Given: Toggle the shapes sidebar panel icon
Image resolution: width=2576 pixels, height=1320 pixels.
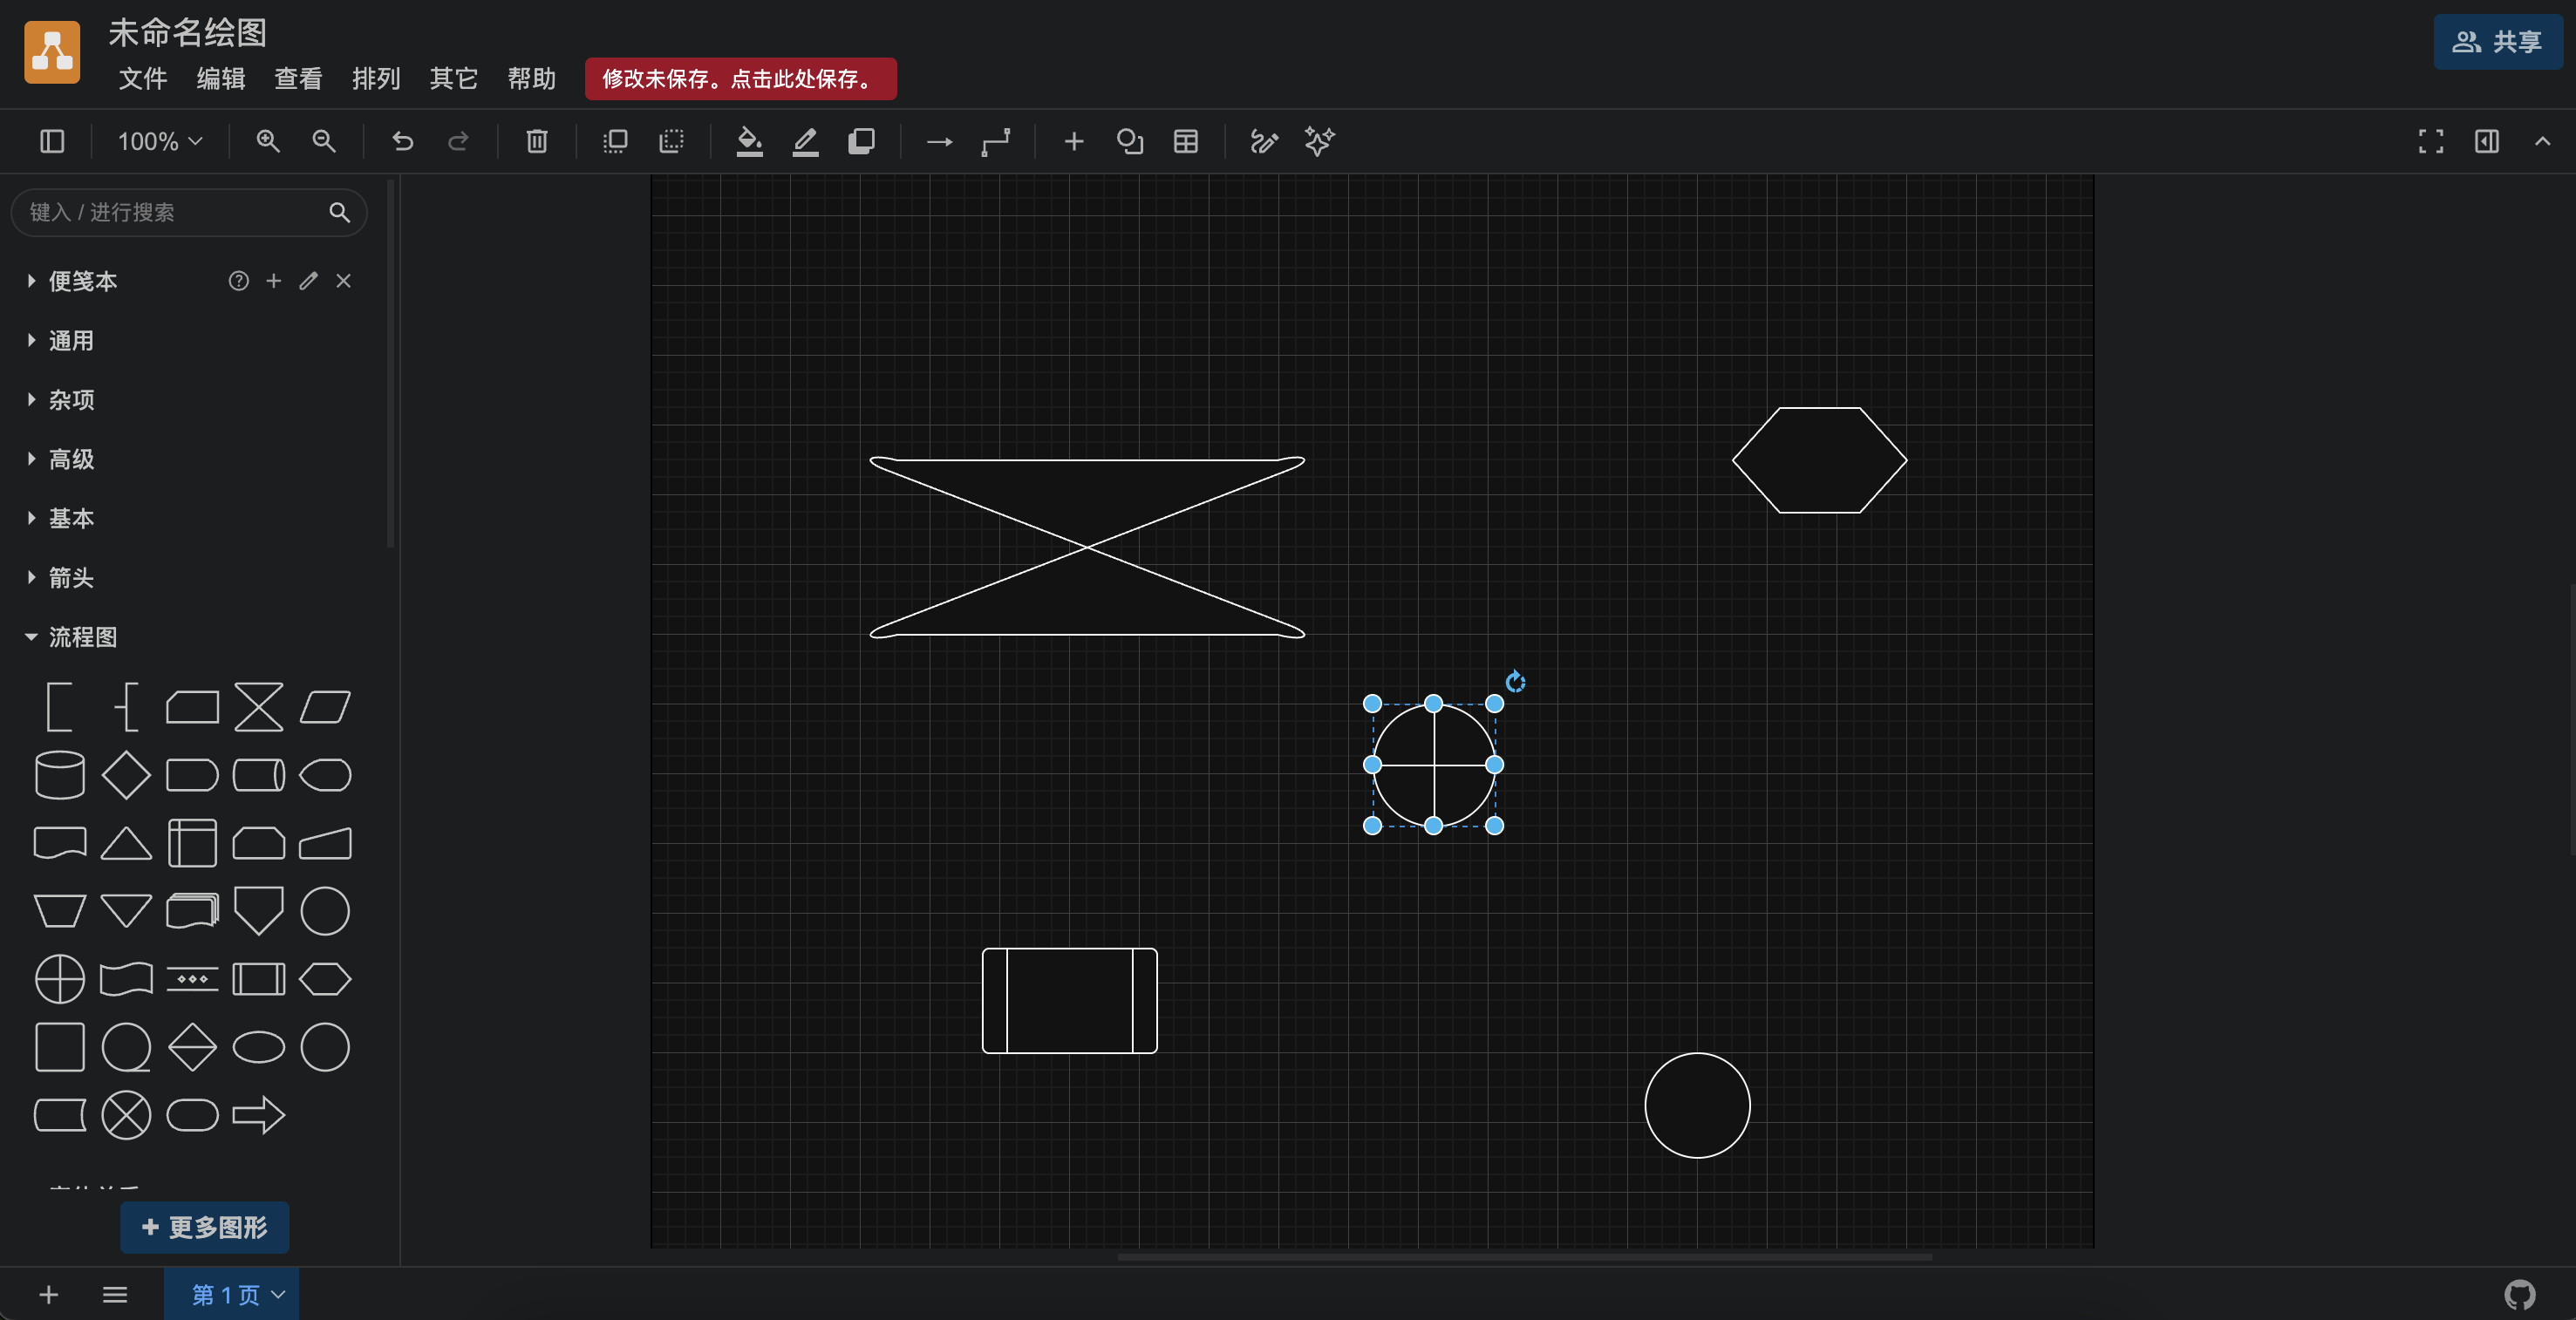Looking at the screenshot, I should click(52, 141).
